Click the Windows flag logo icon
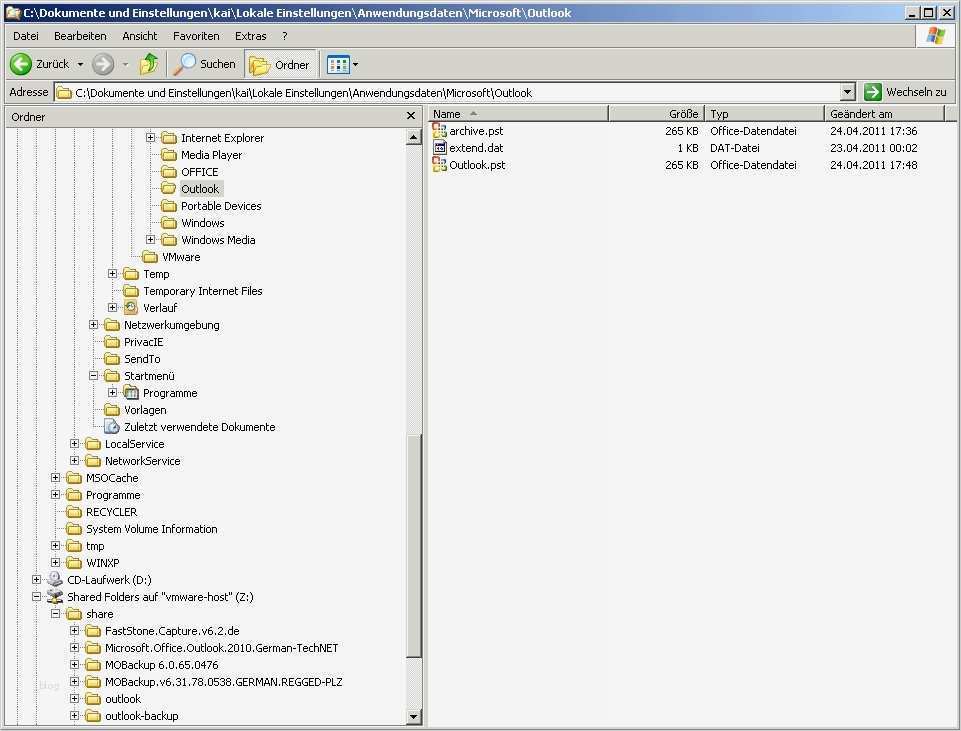961x731 pixels. click(x=936, y=36)
